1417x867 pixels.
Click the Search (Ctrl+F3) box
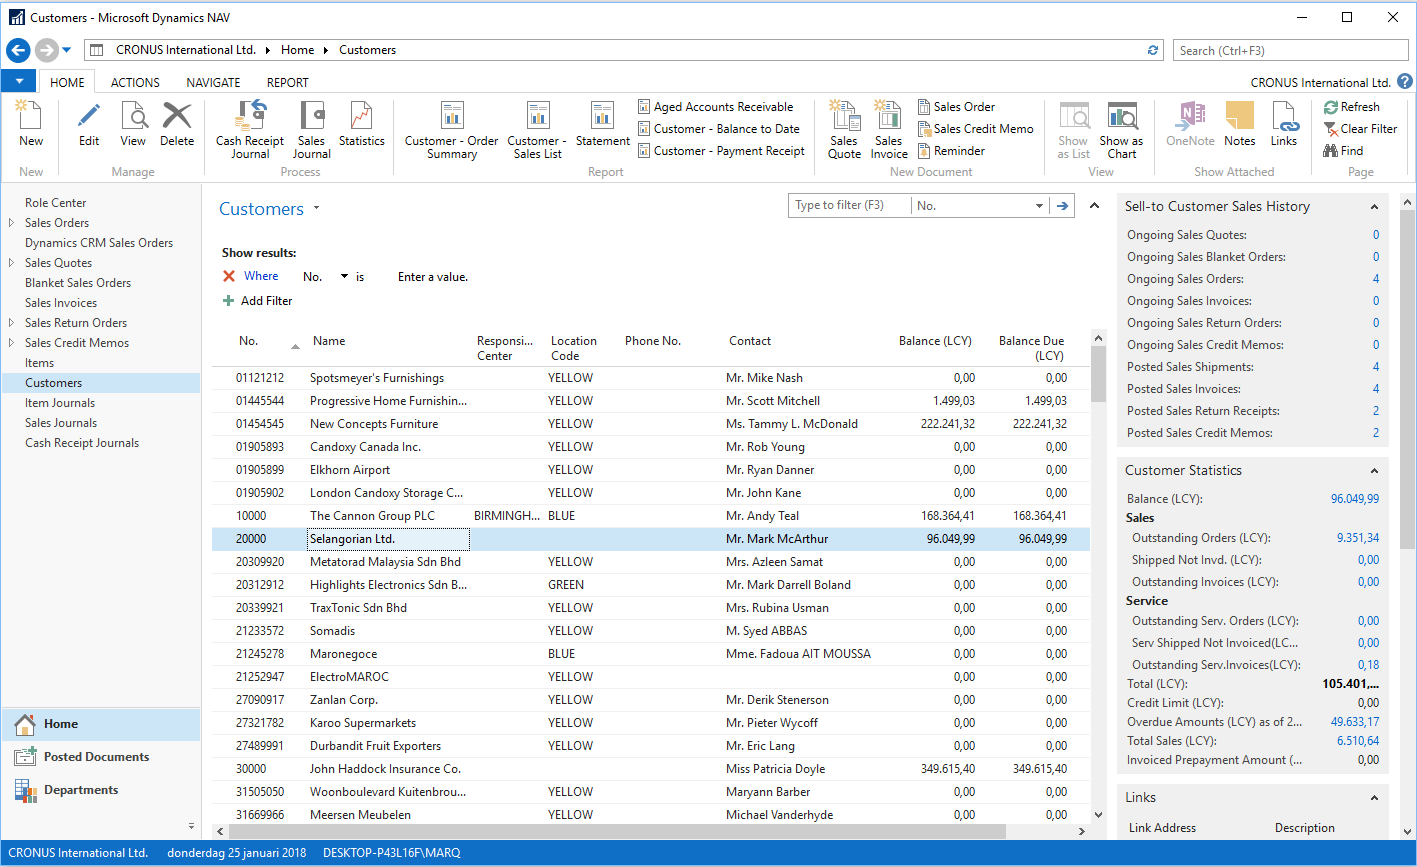coord(1289,50)
